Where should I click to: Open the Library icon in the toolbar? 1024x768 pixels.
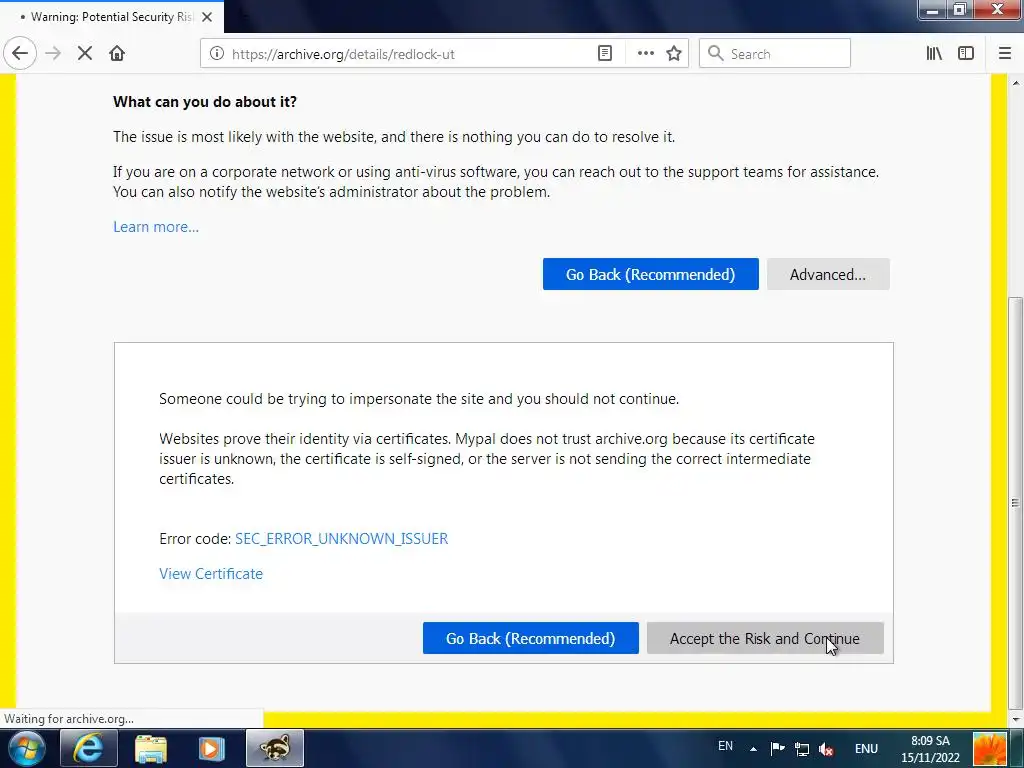pos(934,54)
